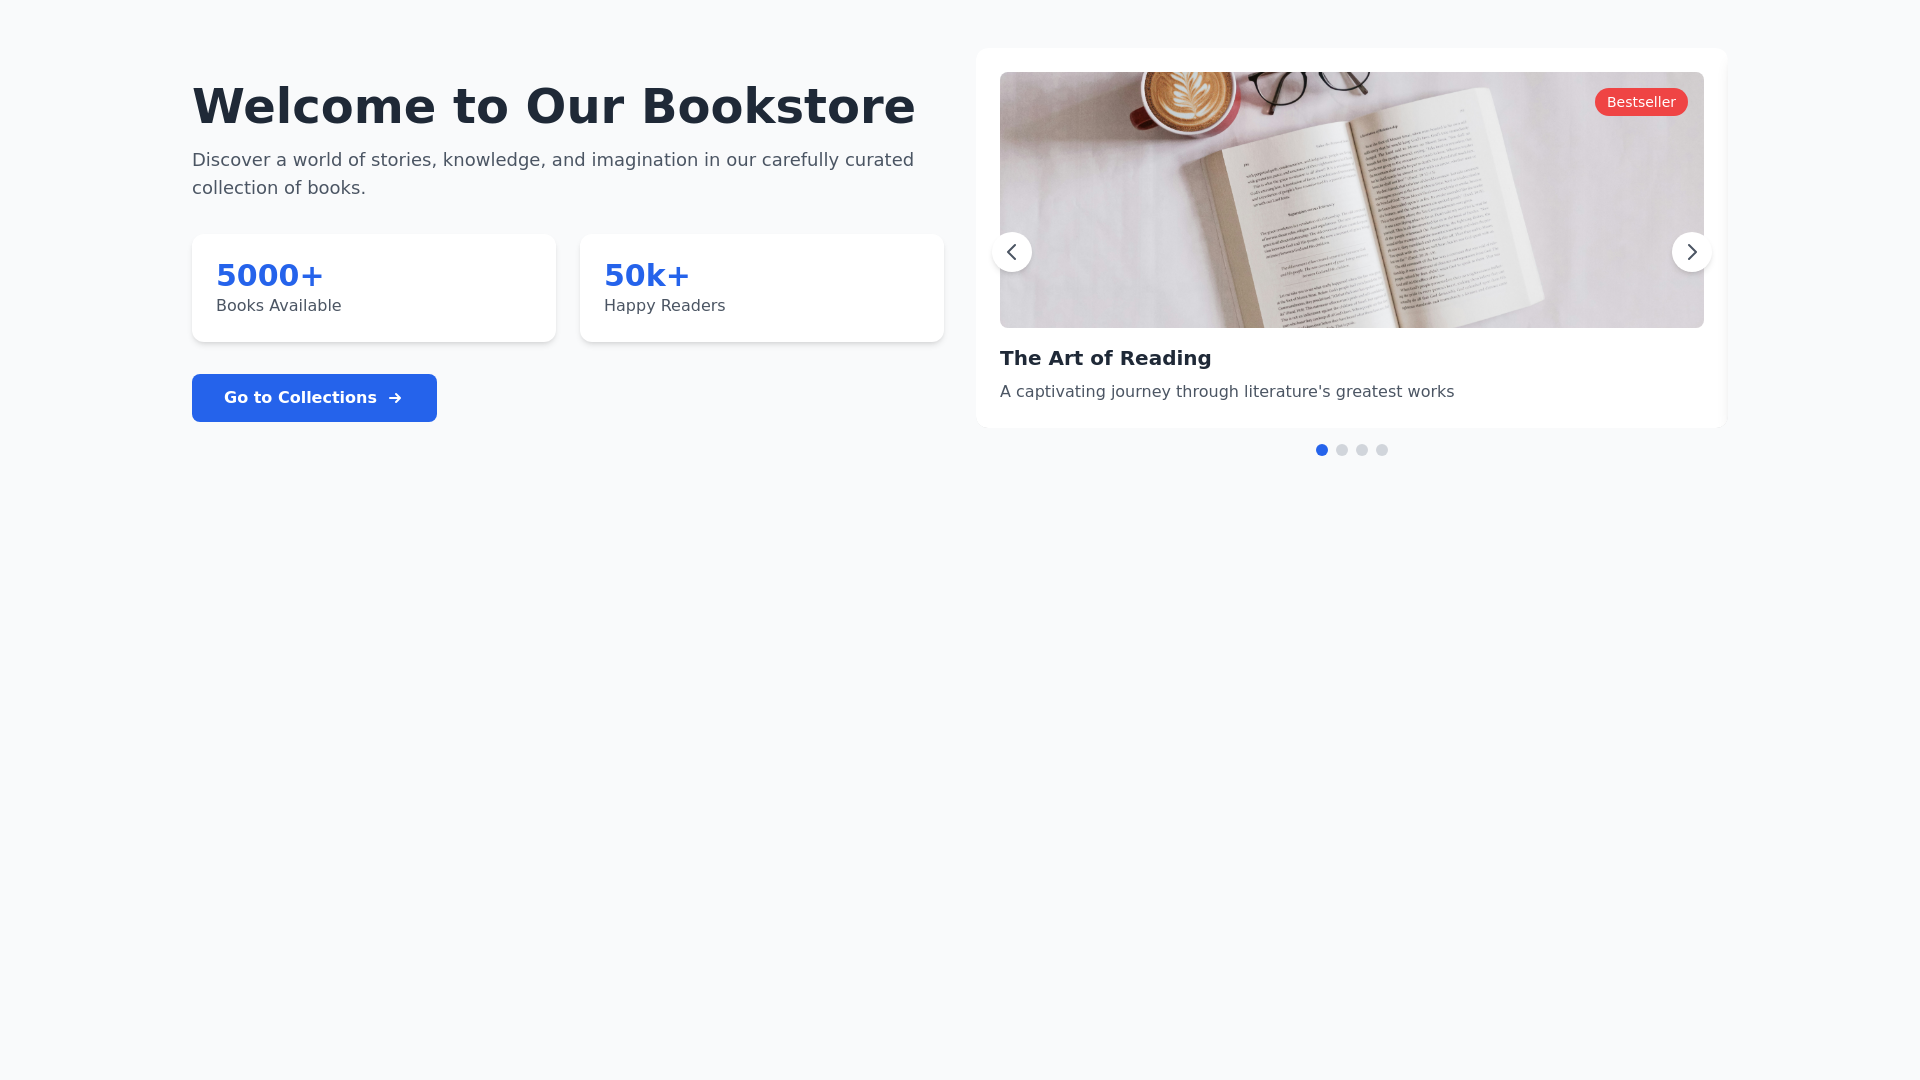Open the open-book slide image
Screen dimensions: 1920x1080
pos(1352,200)
